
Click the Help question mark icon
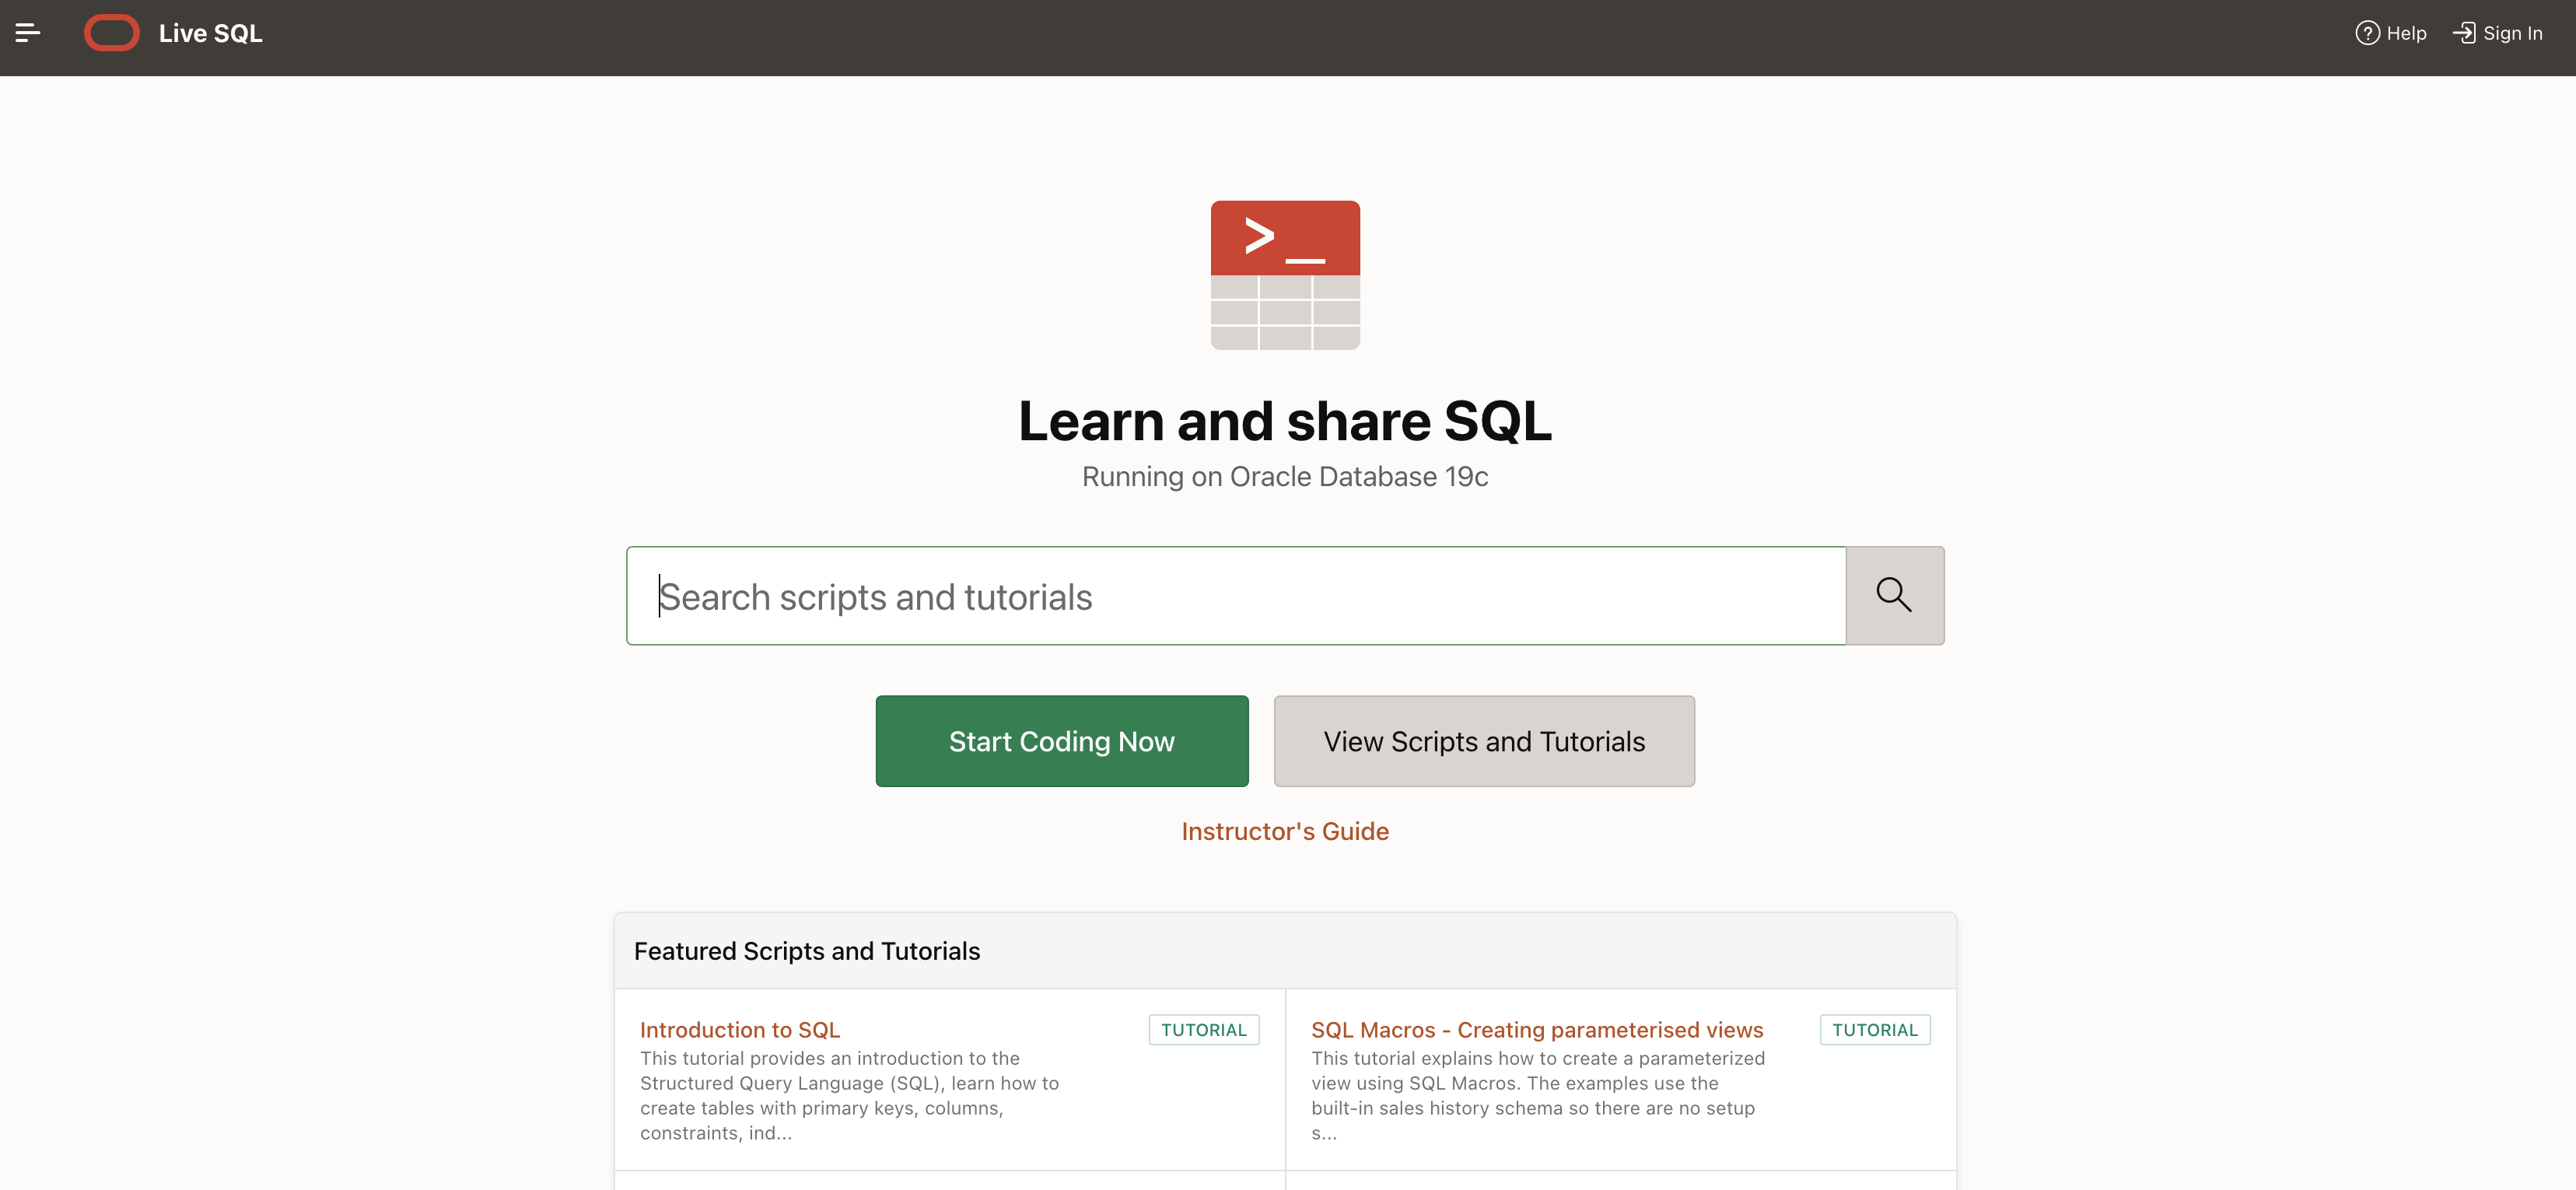(x=2367, y=33)
